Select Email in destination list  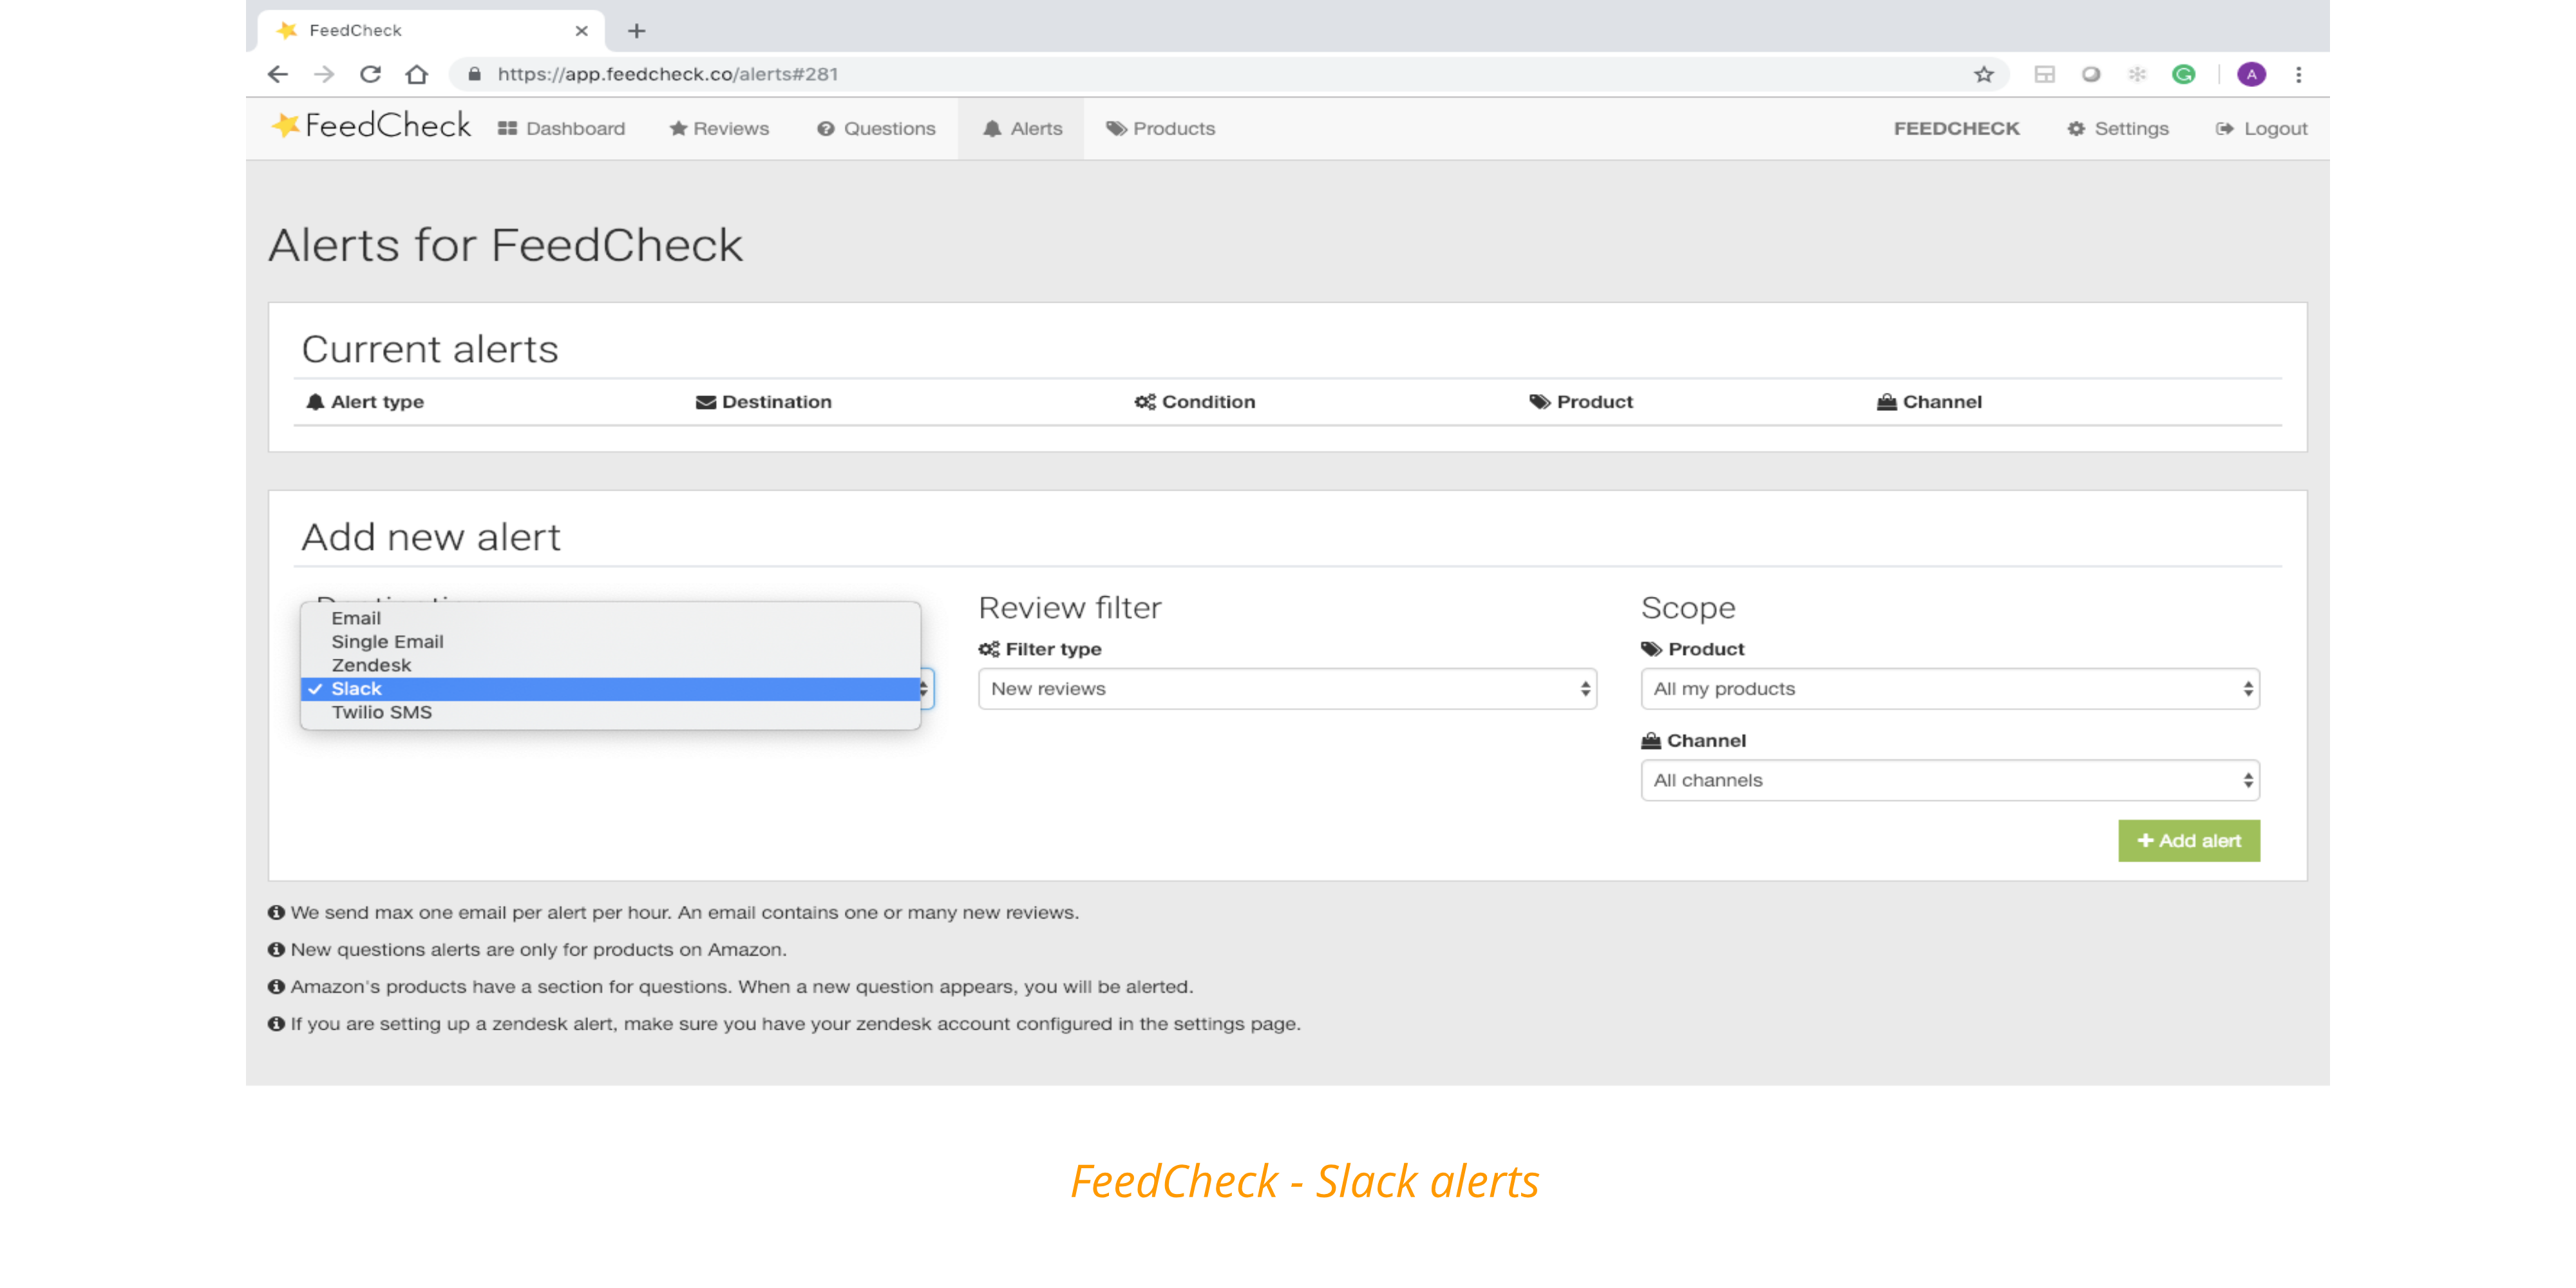coord(610,618)
